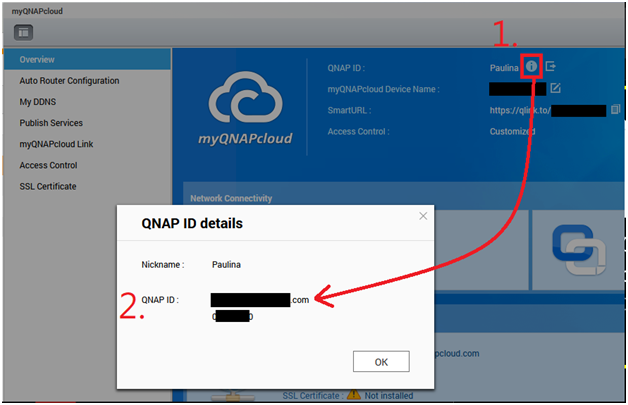The height and width of the screenshot is (405, 628).
Task: Edit the myQNAPcloud device name
Action: [x=555, y=88]
